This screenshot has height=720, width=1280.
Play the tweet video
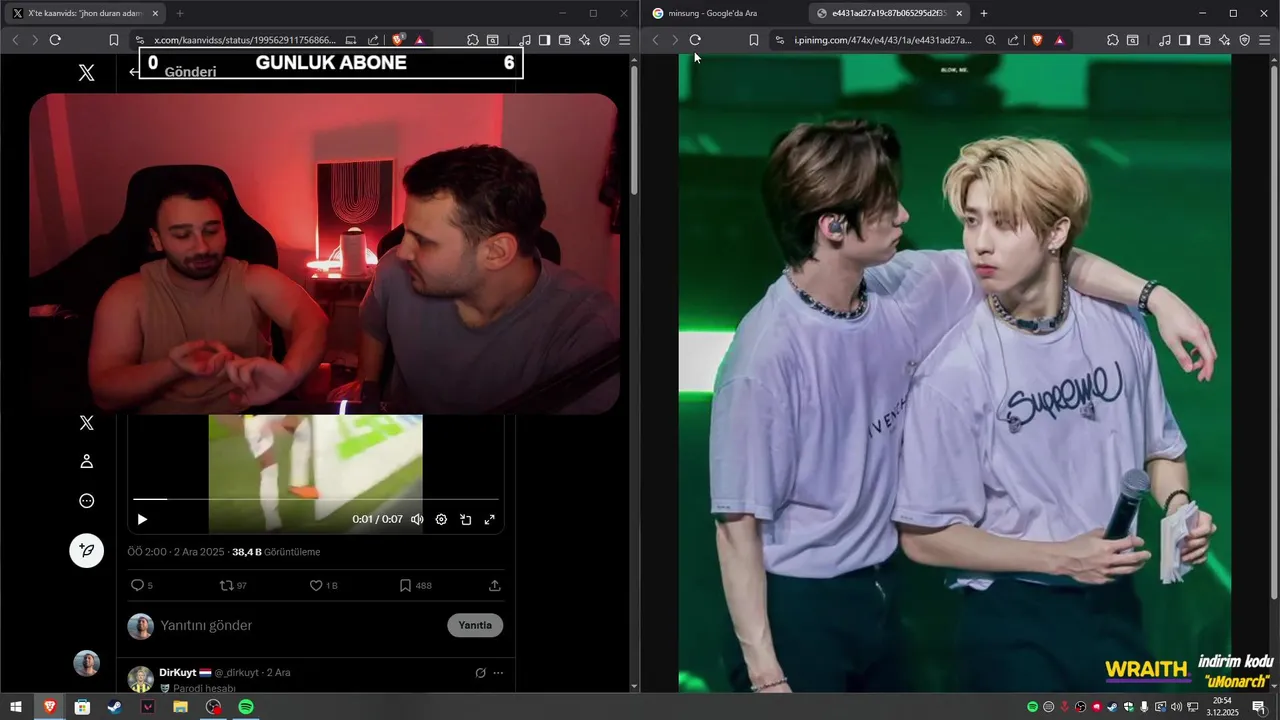coord(142,519)
